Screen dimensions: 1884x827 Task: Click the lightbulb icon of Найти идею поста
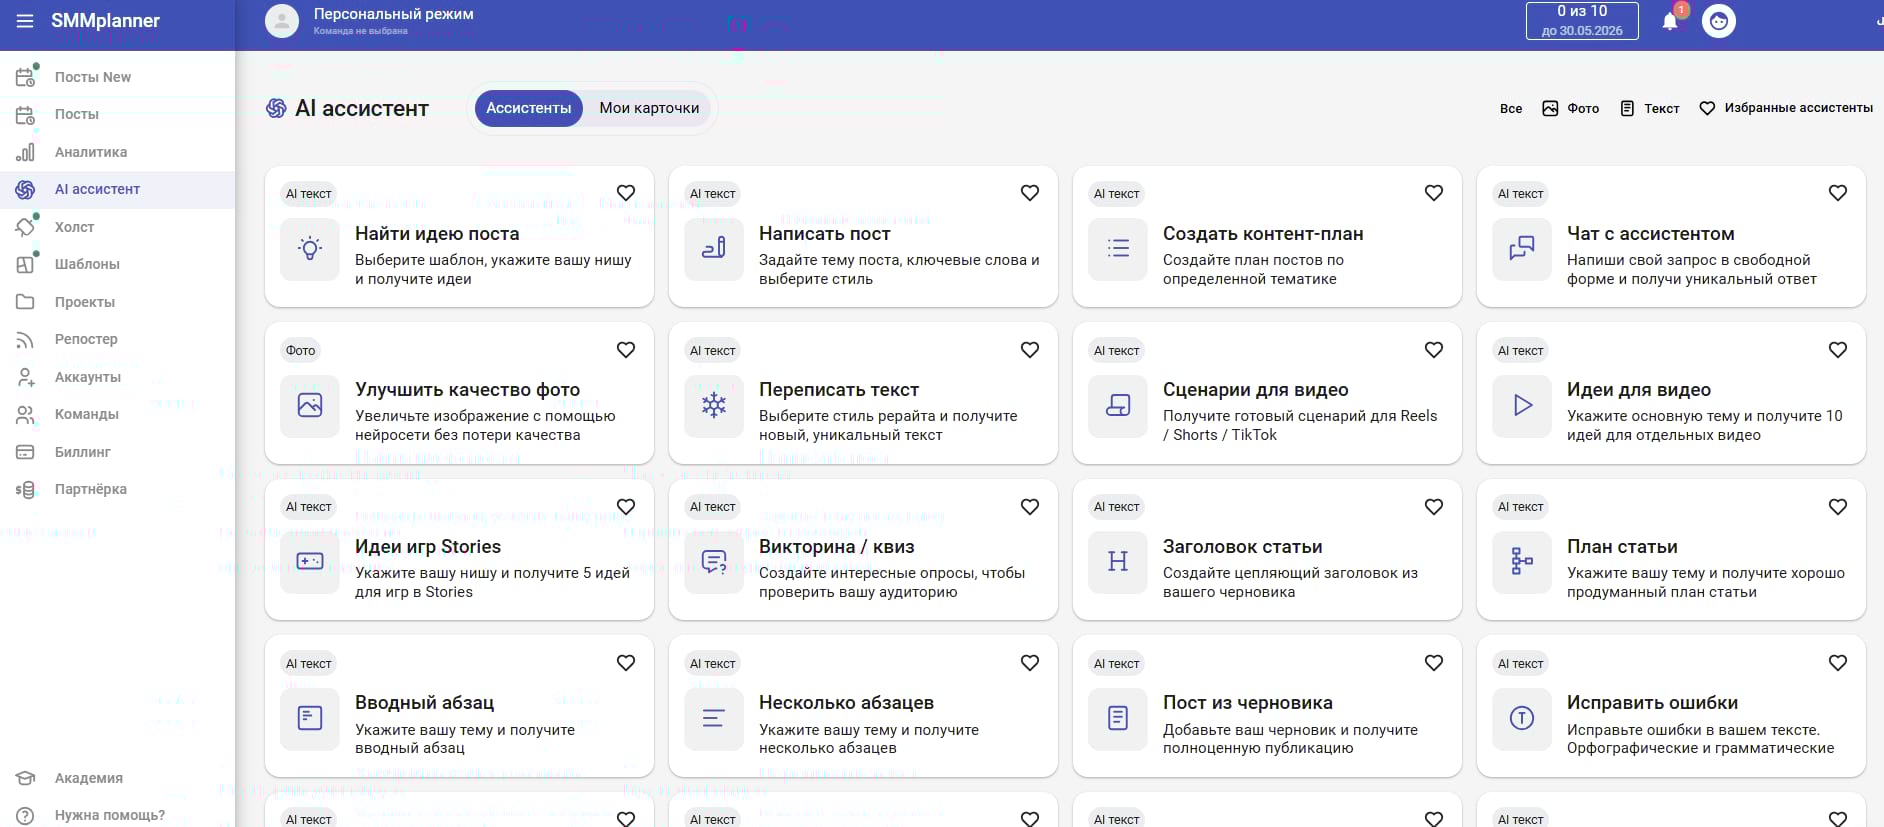(x=310, y=249)
